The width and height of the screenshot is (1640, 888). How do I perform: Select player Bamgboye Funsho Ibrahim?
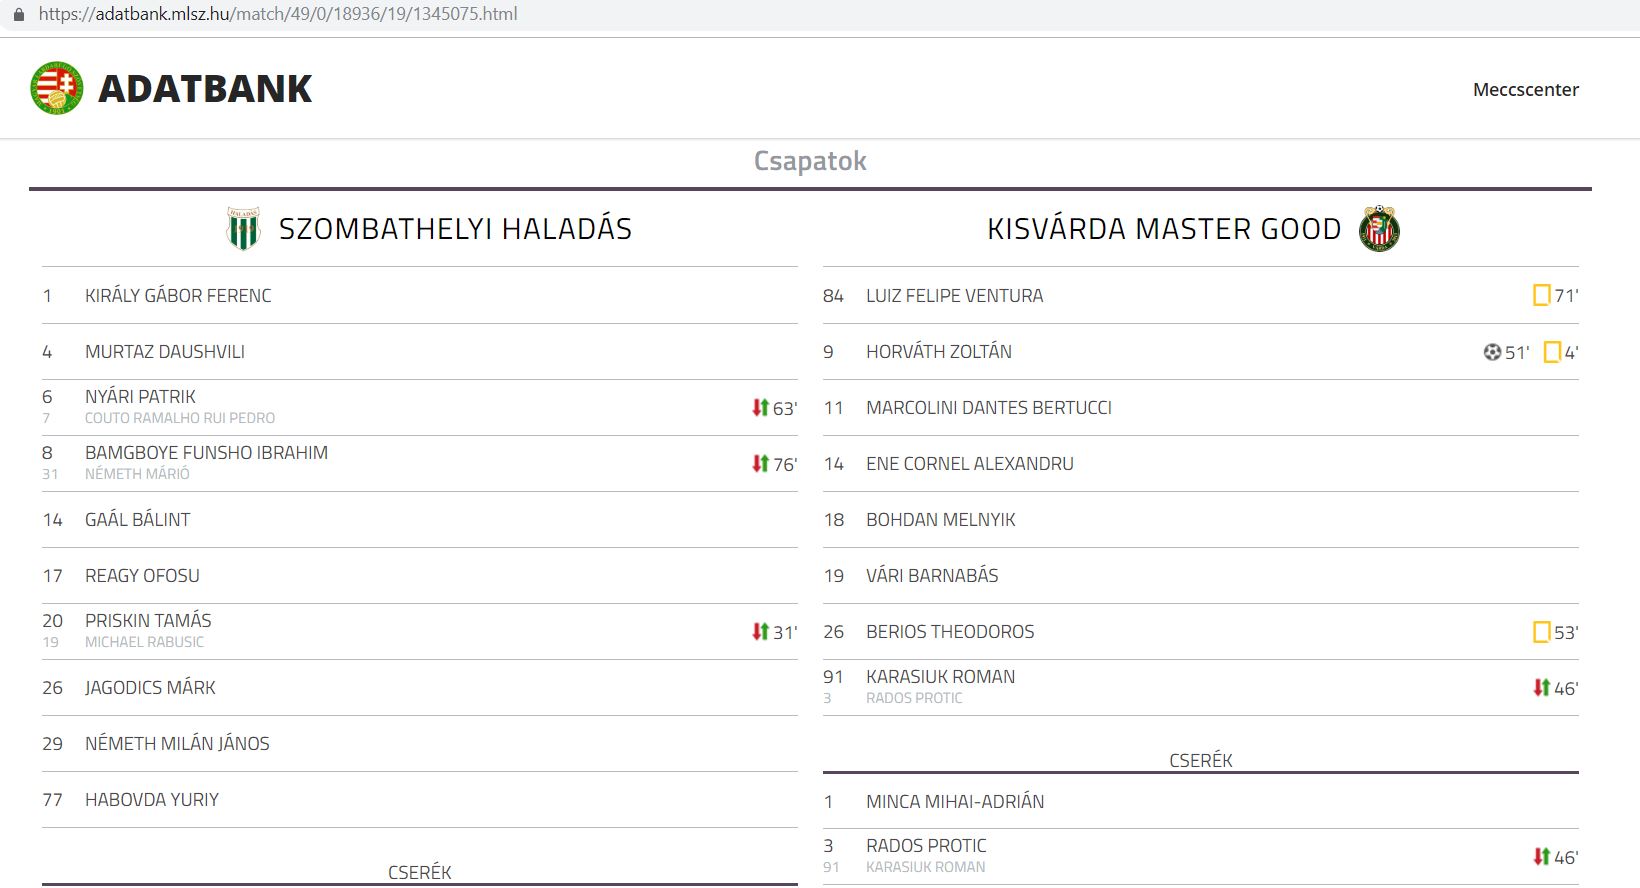click(x=206, y=452)
